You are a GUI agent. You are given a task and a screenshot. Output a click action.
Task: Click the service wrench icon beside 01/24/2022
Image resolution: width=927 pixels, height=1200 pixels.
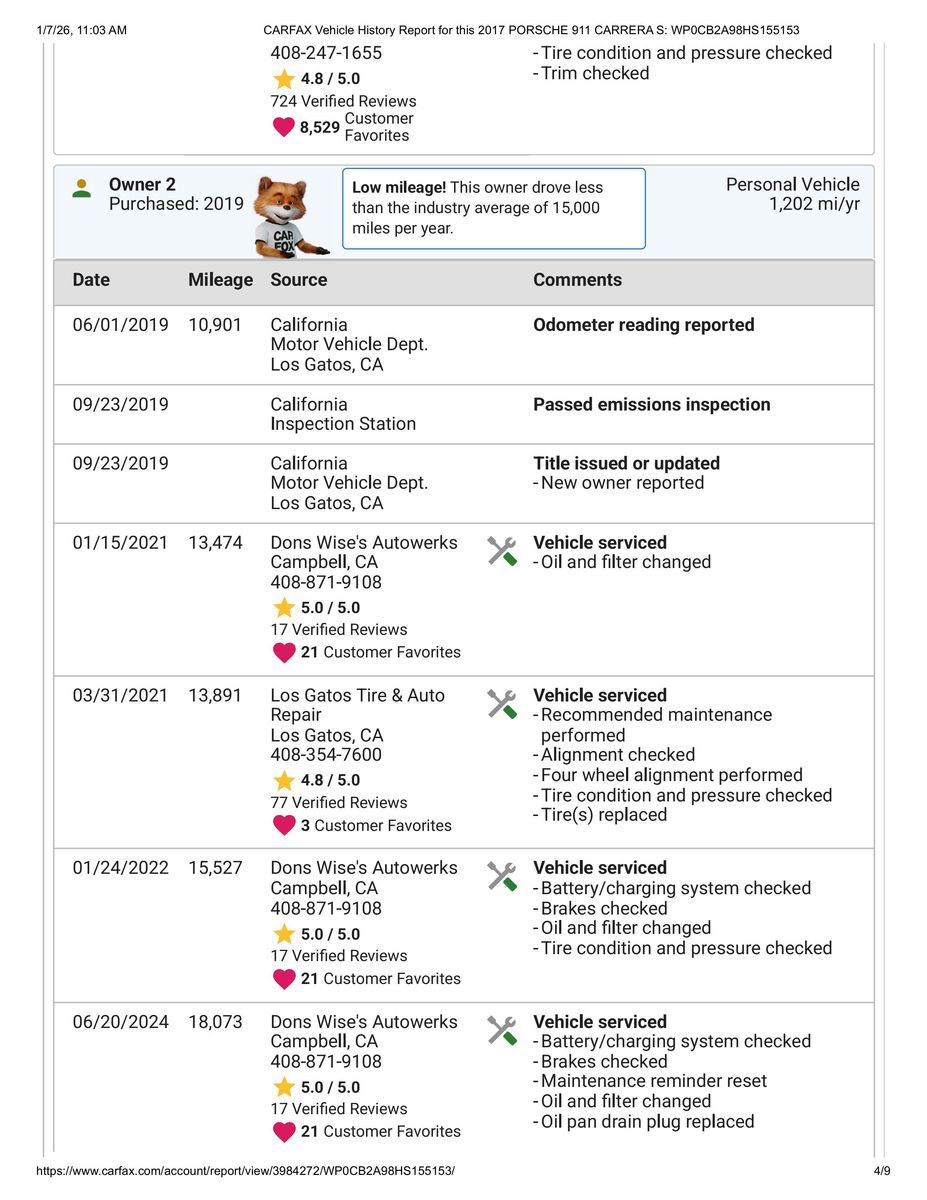pyautogui.click(x=501, y=877)
